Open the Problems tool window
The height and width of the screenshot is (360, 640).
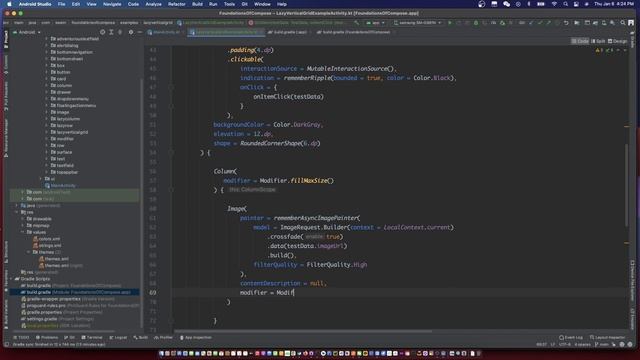click(x=47, y=338)
